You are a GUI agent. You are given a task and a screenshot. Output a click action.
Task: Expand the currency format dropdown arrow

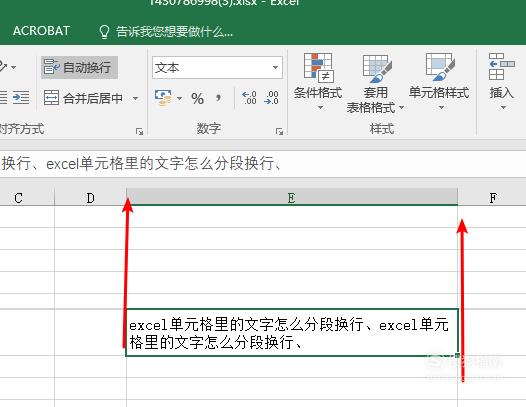coord(179,98)
